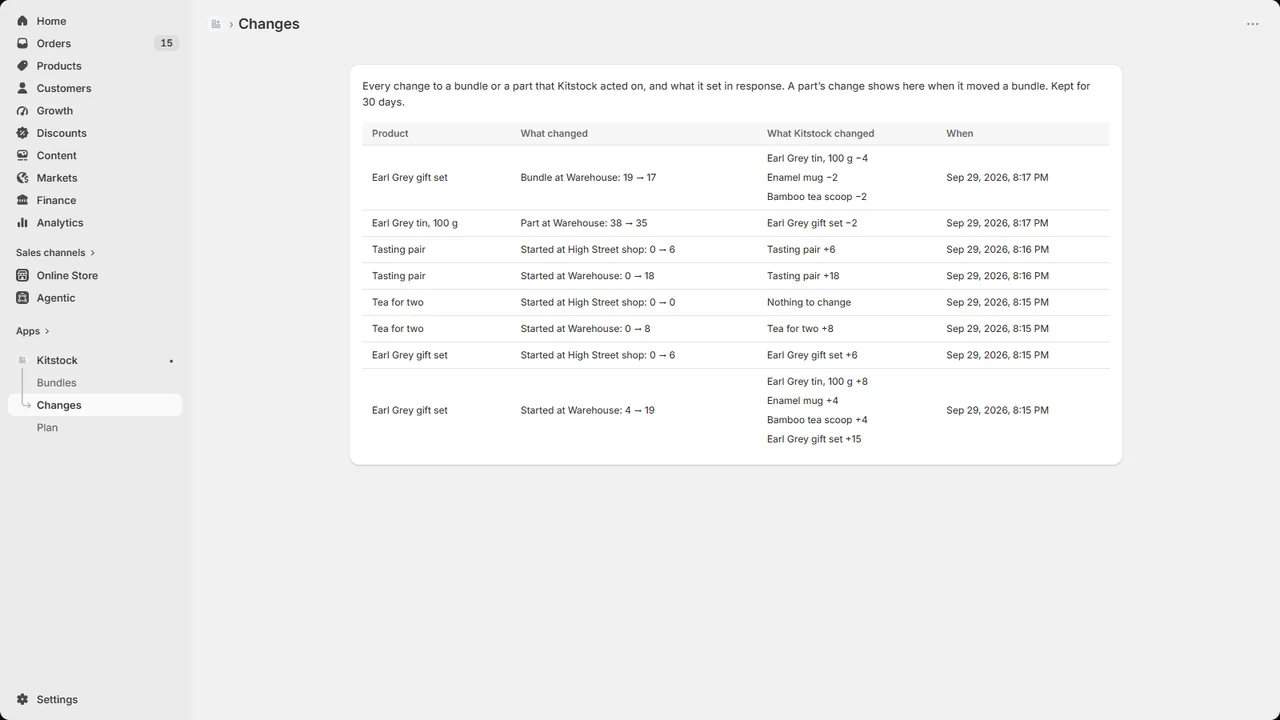Screen dimensions: 1280x720
Task: Click the Product column header
Action: [390, 133]
